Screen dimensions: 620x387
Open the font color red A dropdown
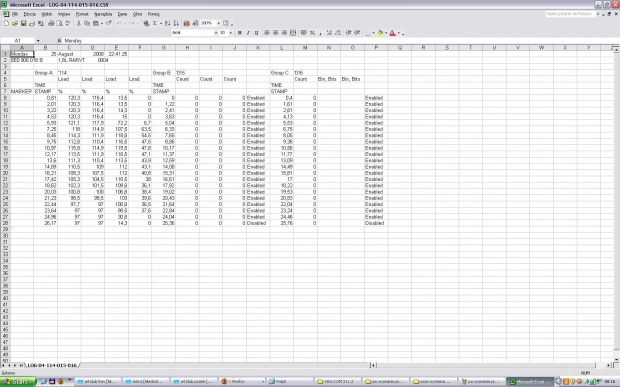(399, 33)
